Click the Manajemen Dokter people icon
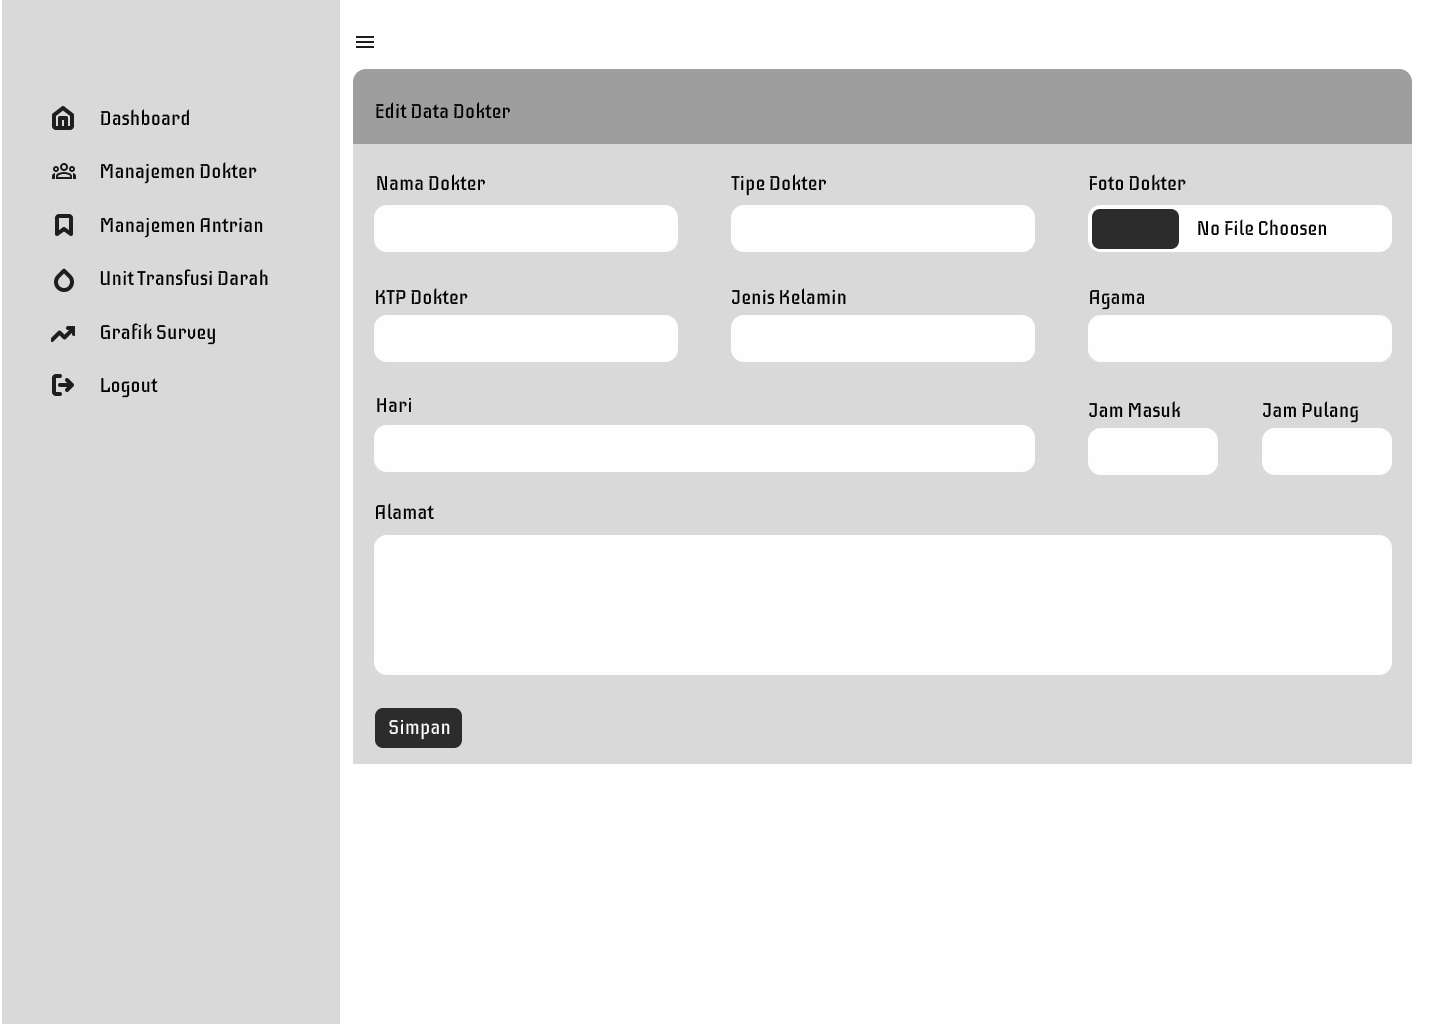 pos(63,172)
